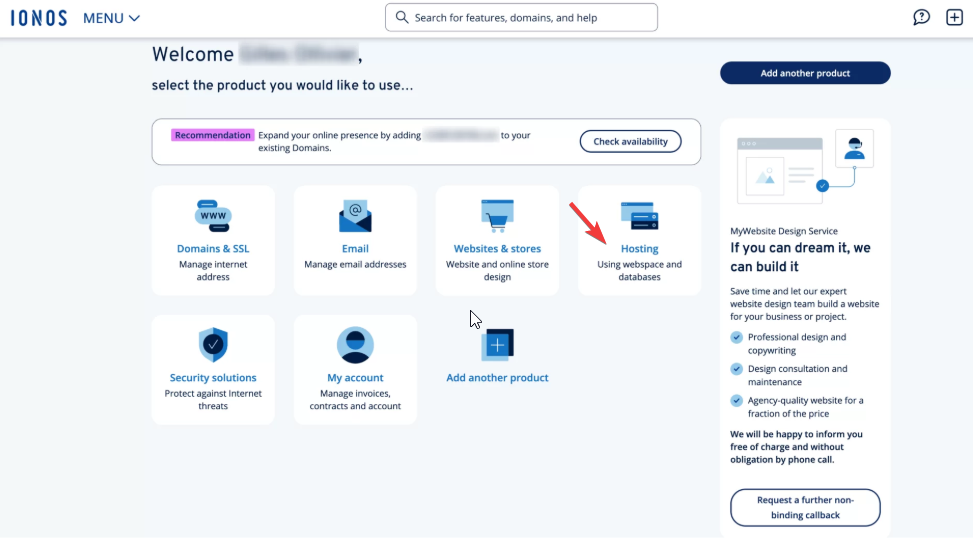The width and height of the screenshot is (973, 538).
Task: Click the Recommendation label tag
Action: click(212, 135)
